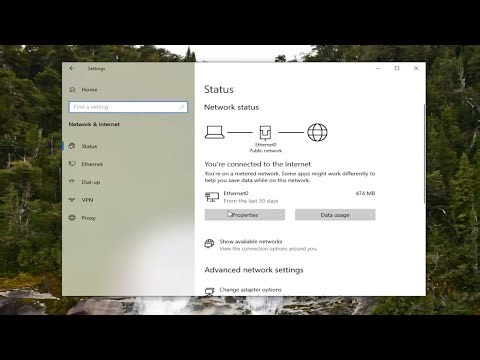Click the Show available networks globe icon
The height and width of the screenshot is (360, 480).
click(x=209, y=244)
